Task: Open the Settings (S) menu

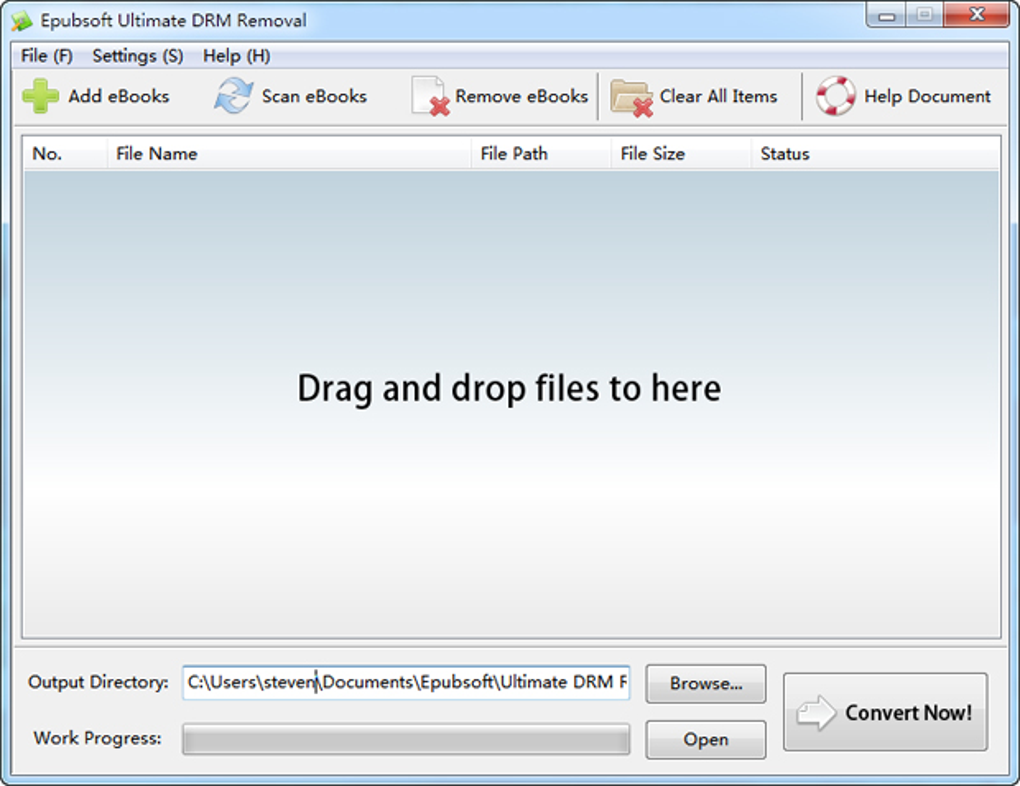Action: [x=137, y=56]
